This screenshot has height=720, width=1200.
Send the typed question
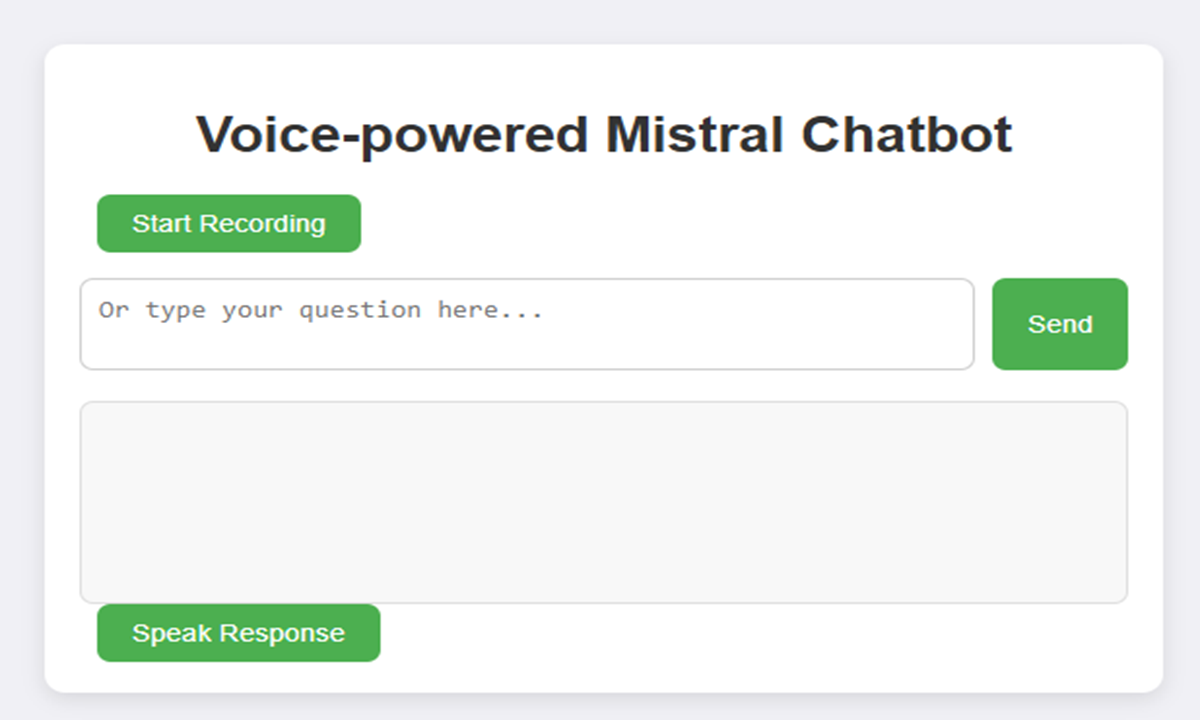click(x=1060, y=324)
